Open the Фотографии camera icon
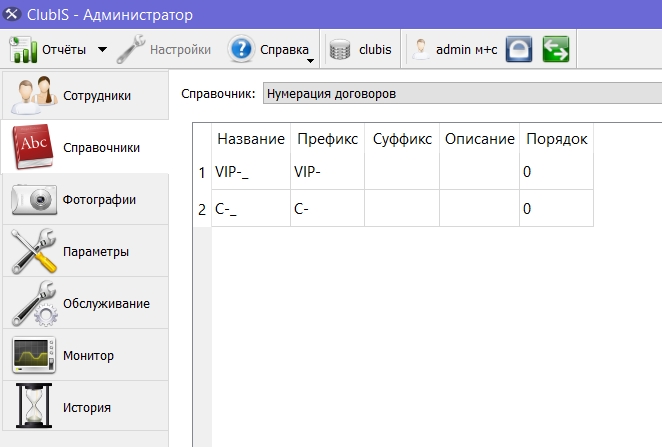The width and height of the screenshot is (662, 447). [x=34, y=199]
